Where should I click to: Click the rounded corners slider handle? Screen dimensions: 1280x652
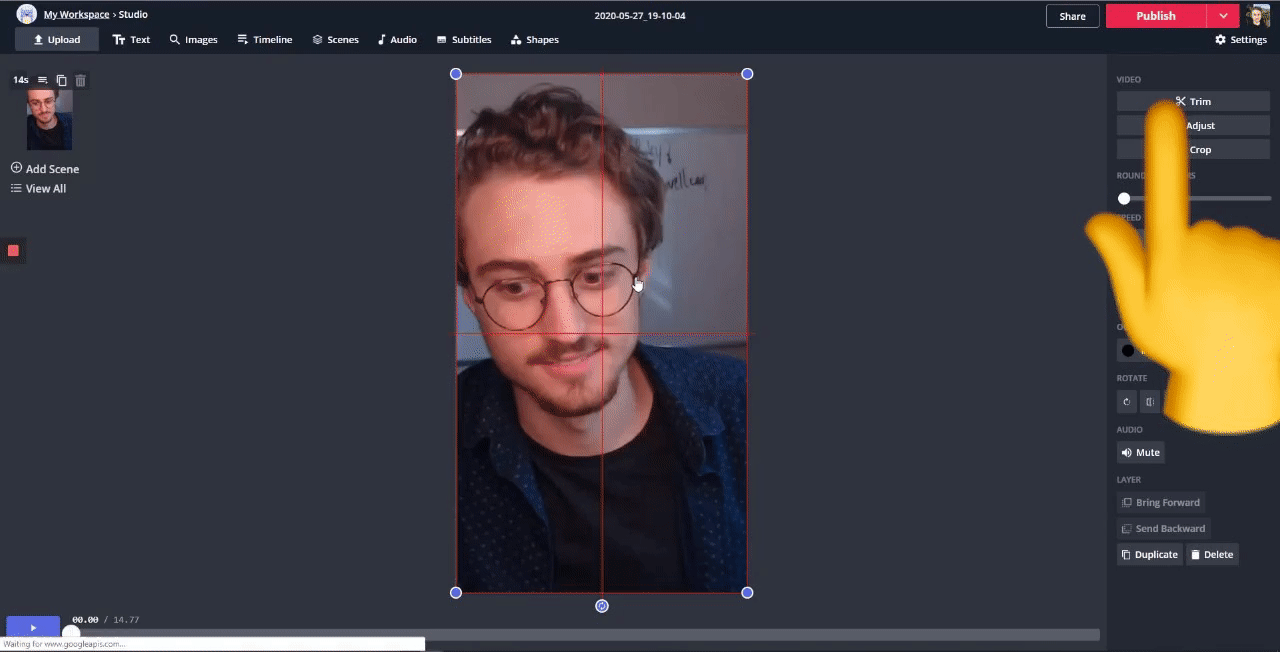[1124, 199]
